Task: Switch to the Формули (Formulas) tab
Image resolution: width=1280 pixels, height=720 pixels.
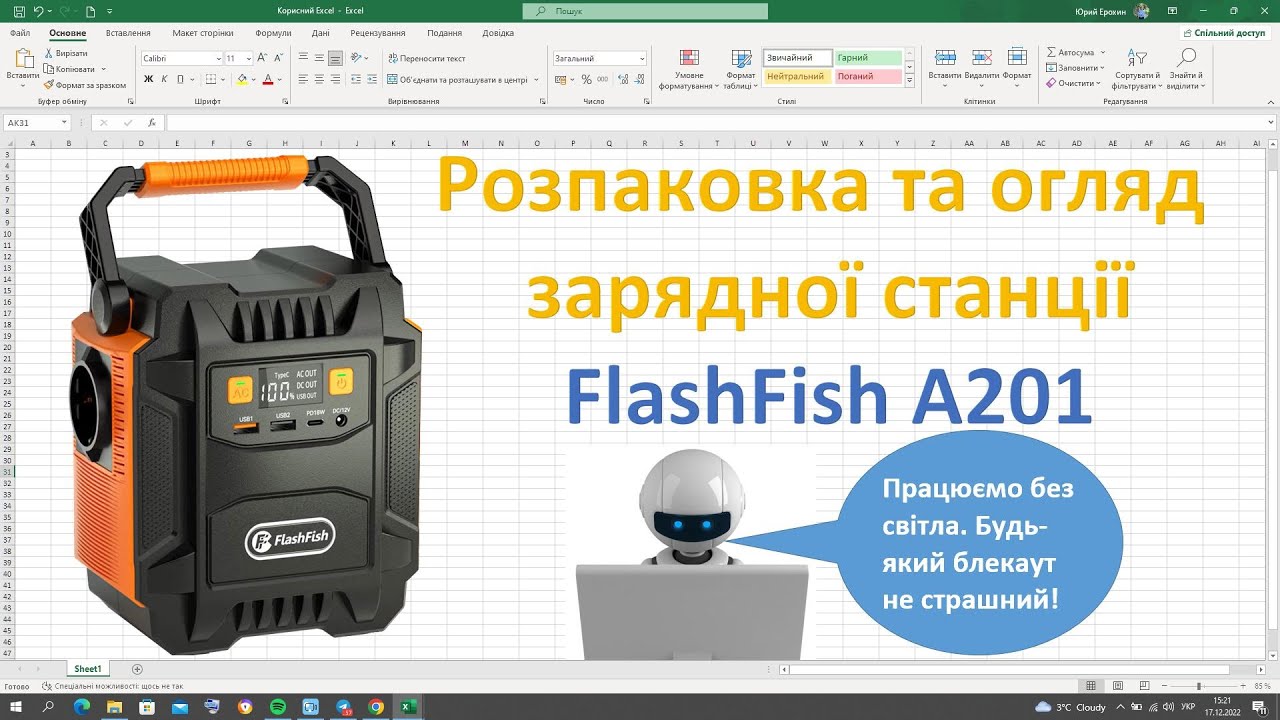Action: pos(273,33)
